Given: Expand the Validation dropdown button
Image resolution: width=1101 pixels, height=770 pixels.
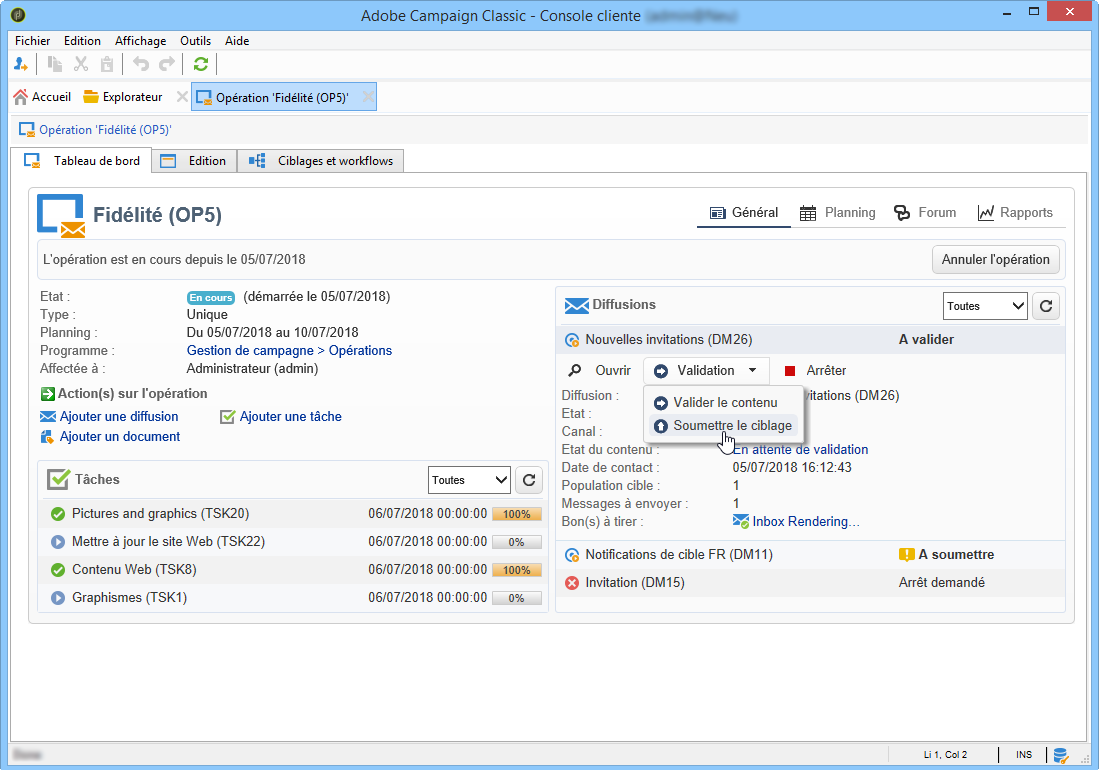Looking at the screenshot, I should pos(706,371).
